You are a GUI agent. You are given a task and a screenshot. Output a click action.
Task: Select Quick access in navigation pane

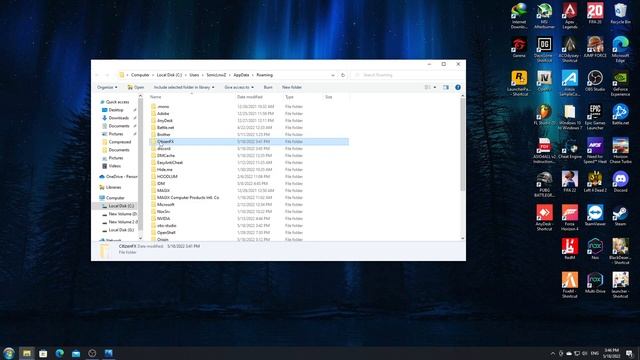coord(118,102)
